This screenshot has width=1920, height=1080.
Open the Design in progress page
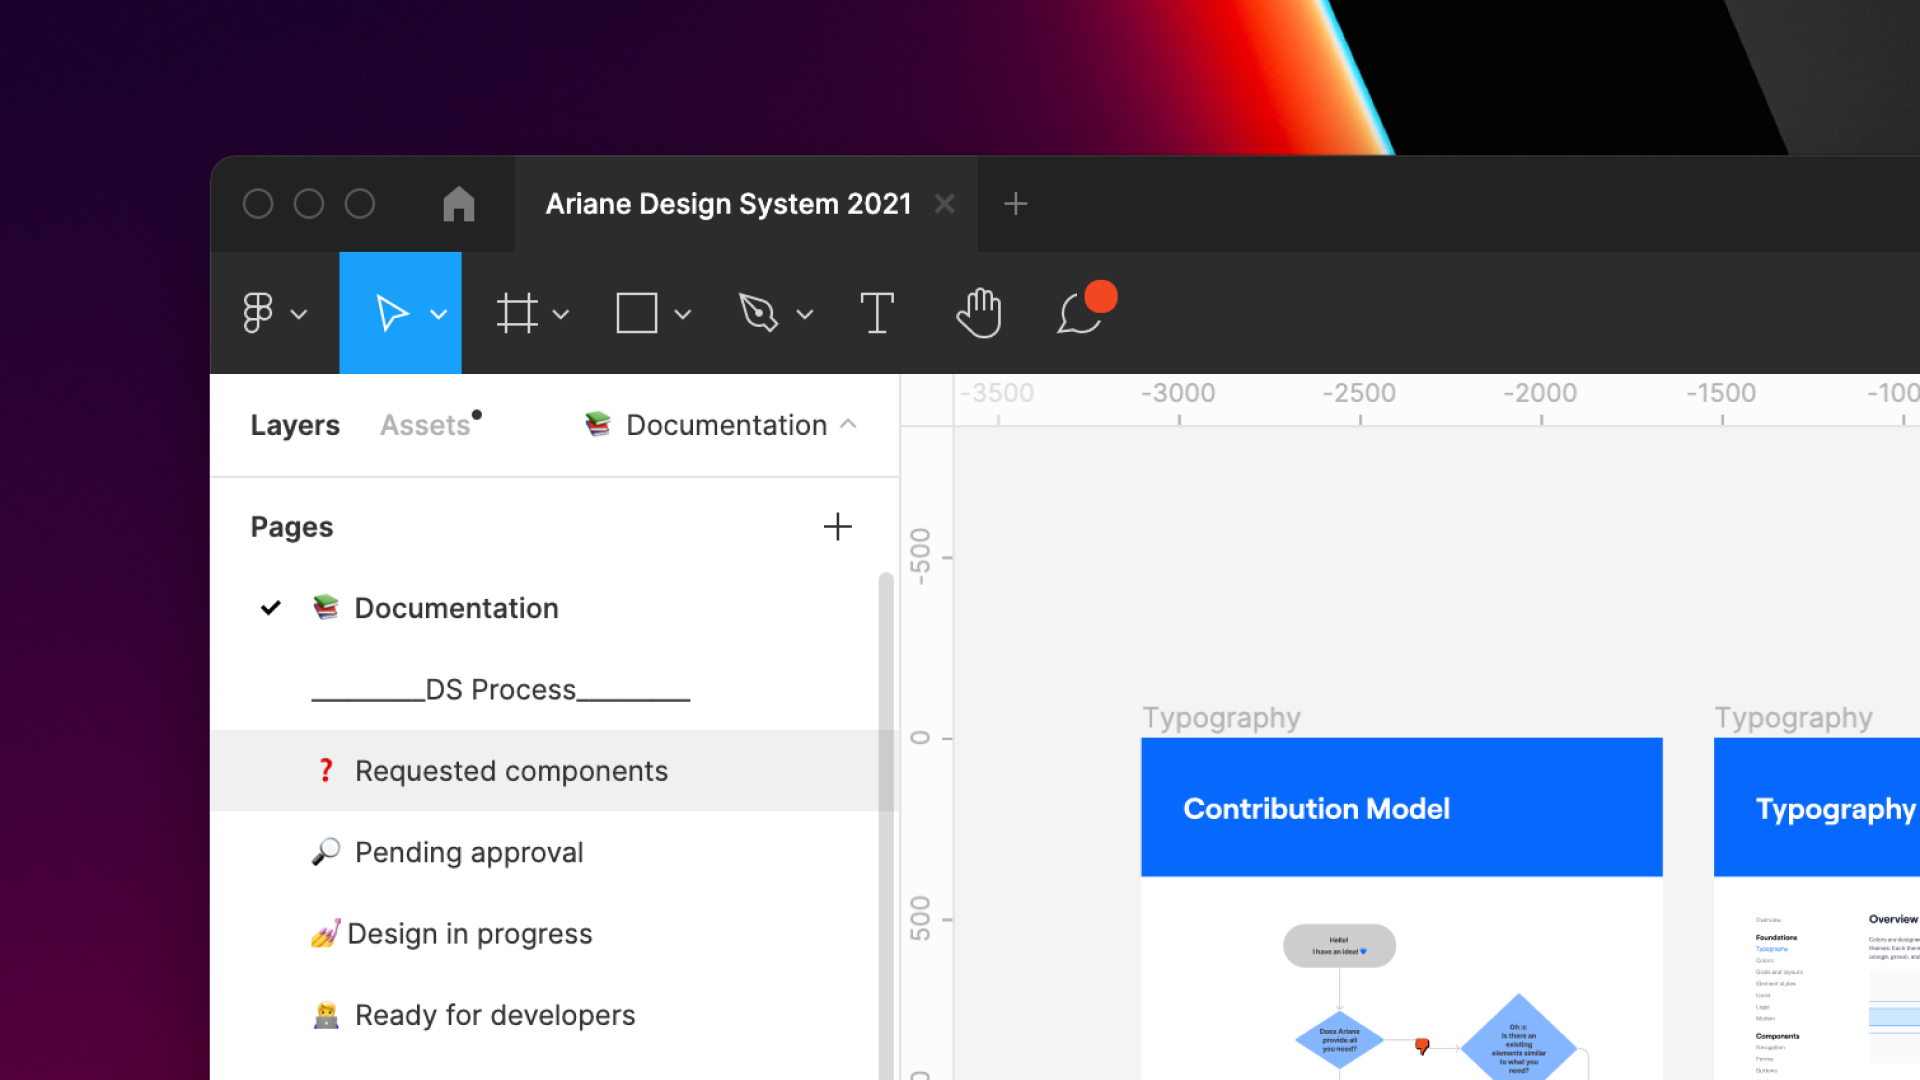point(545,934)
